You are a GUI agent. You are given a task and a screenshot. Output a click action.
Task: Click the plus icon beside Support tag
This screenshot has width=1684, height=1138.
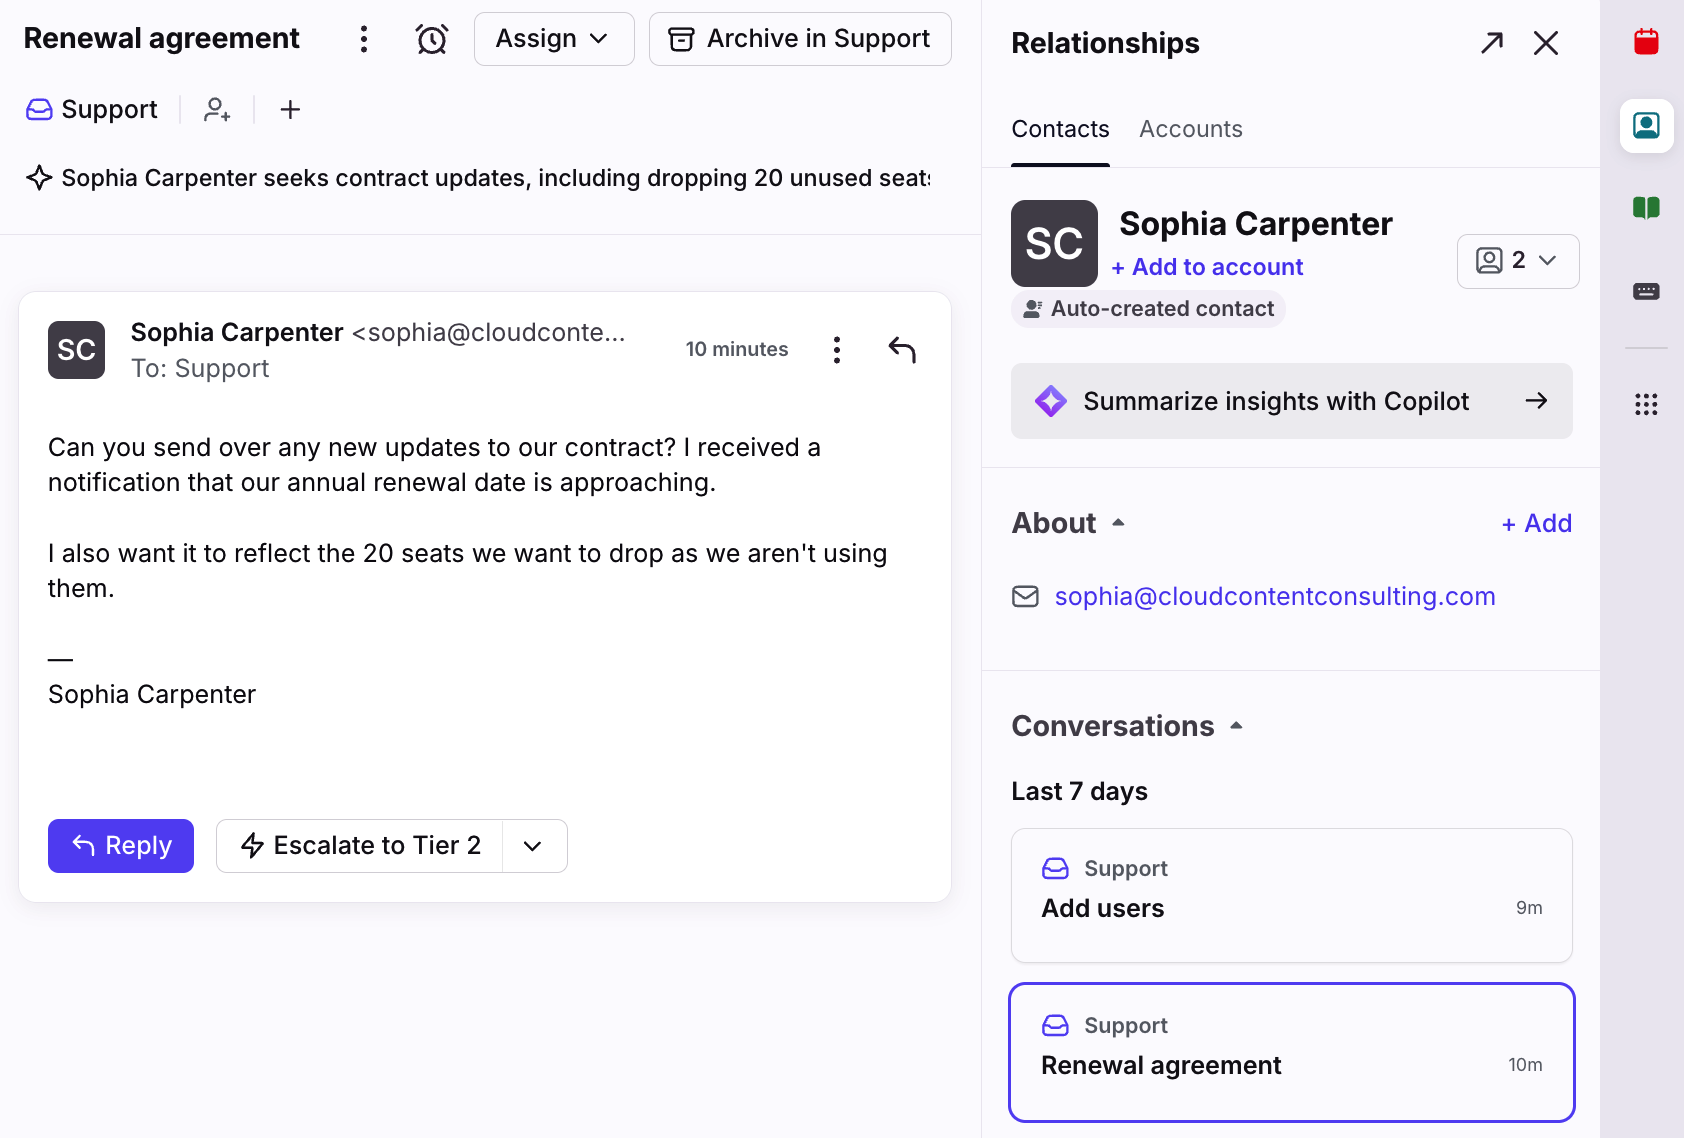point(290,110)
